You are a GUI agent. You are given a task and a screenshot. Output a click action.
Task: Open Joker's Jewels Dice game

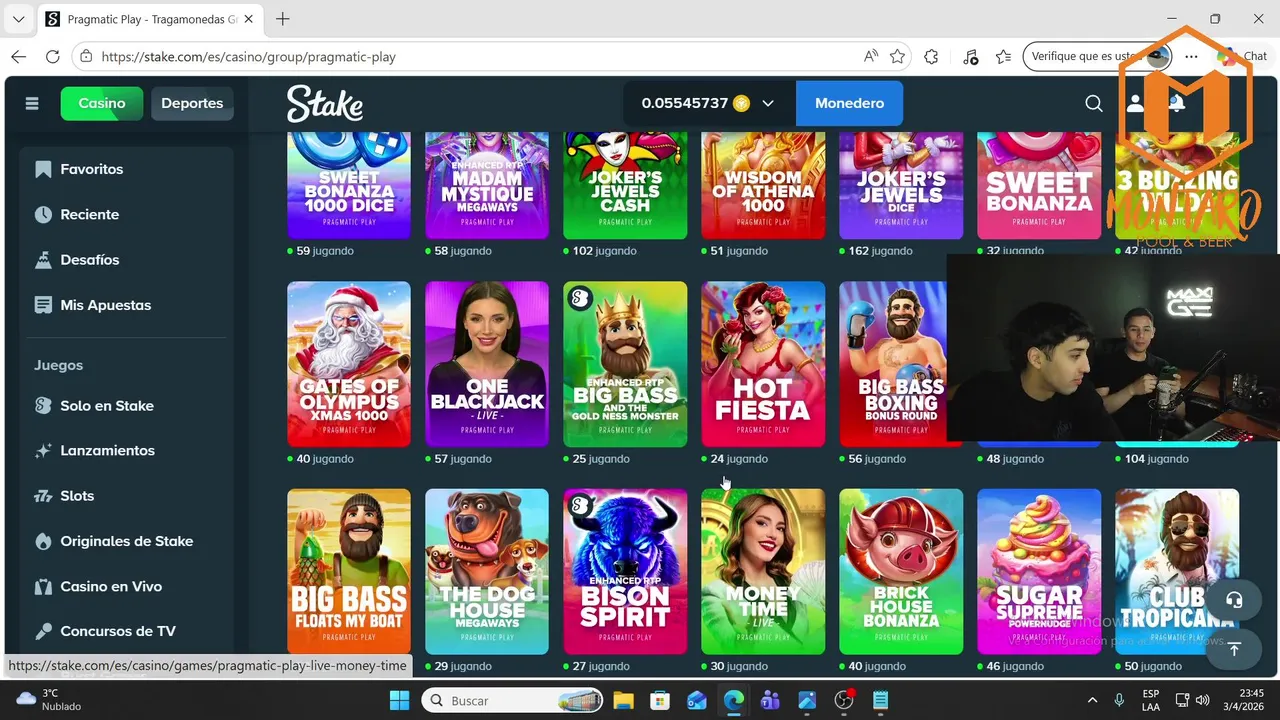point(901,185)
